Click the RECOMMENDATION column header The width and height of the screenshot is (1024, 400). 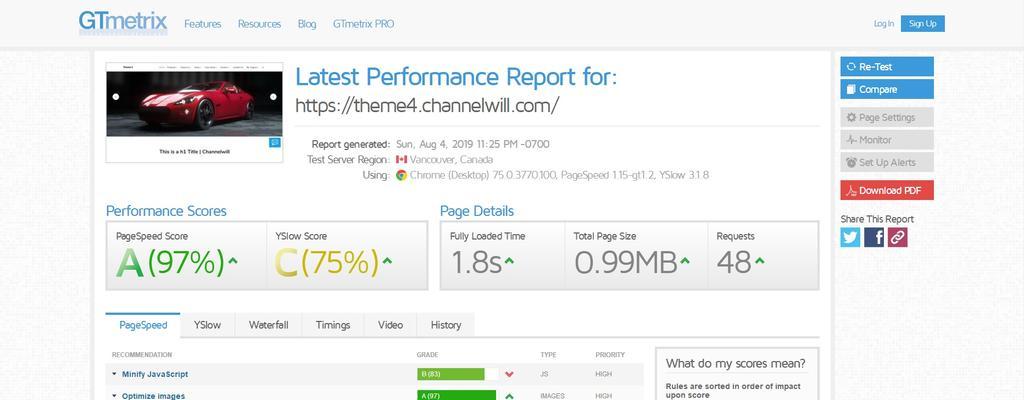click(x=142, y=355)
